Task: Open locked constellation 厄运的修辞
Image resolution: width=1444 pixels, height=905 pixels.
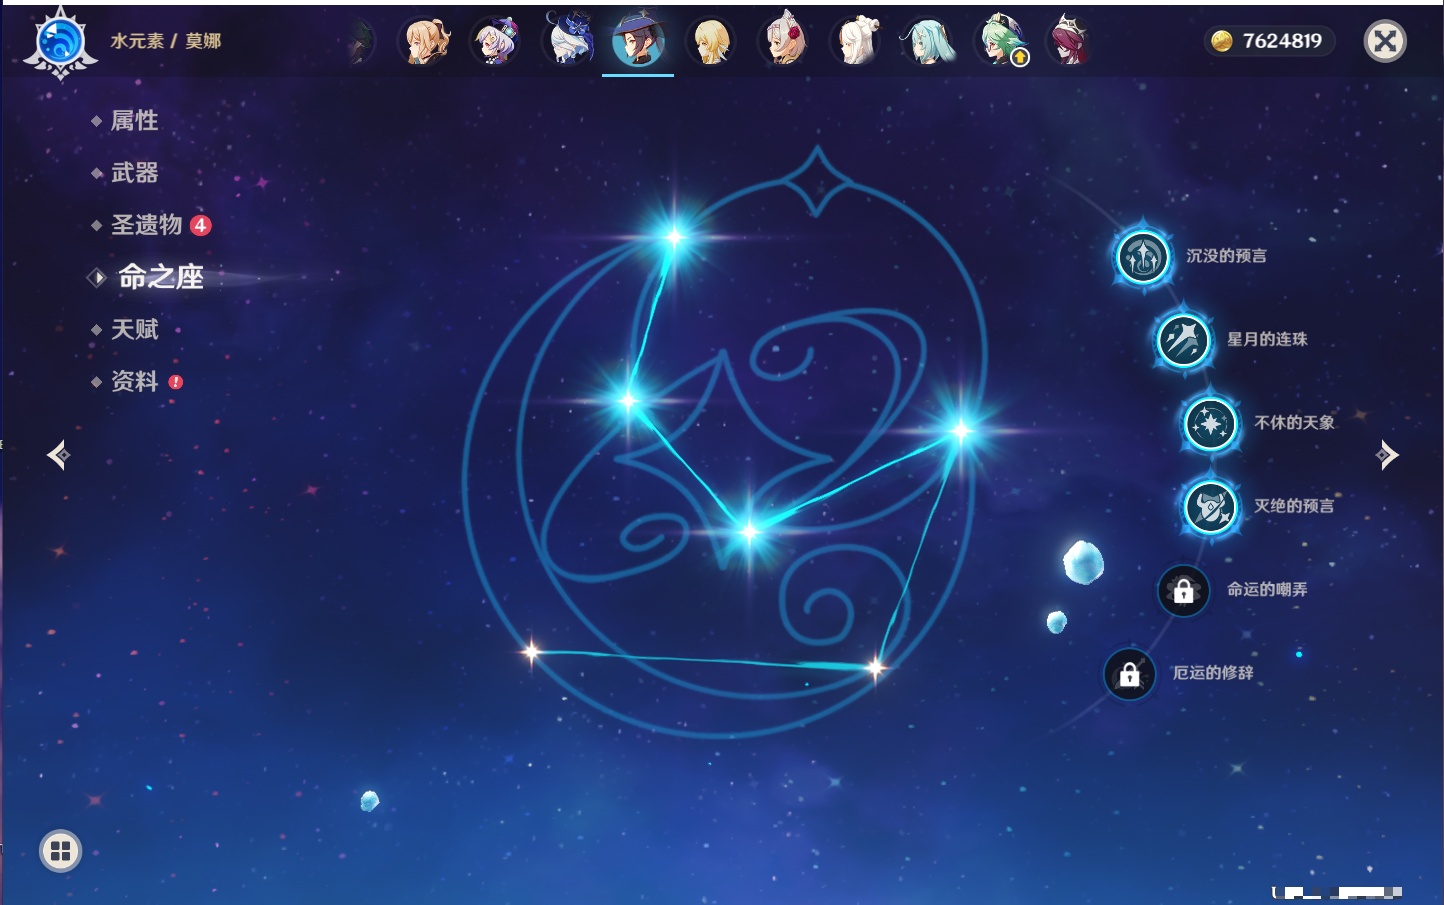Action: 1129,673
